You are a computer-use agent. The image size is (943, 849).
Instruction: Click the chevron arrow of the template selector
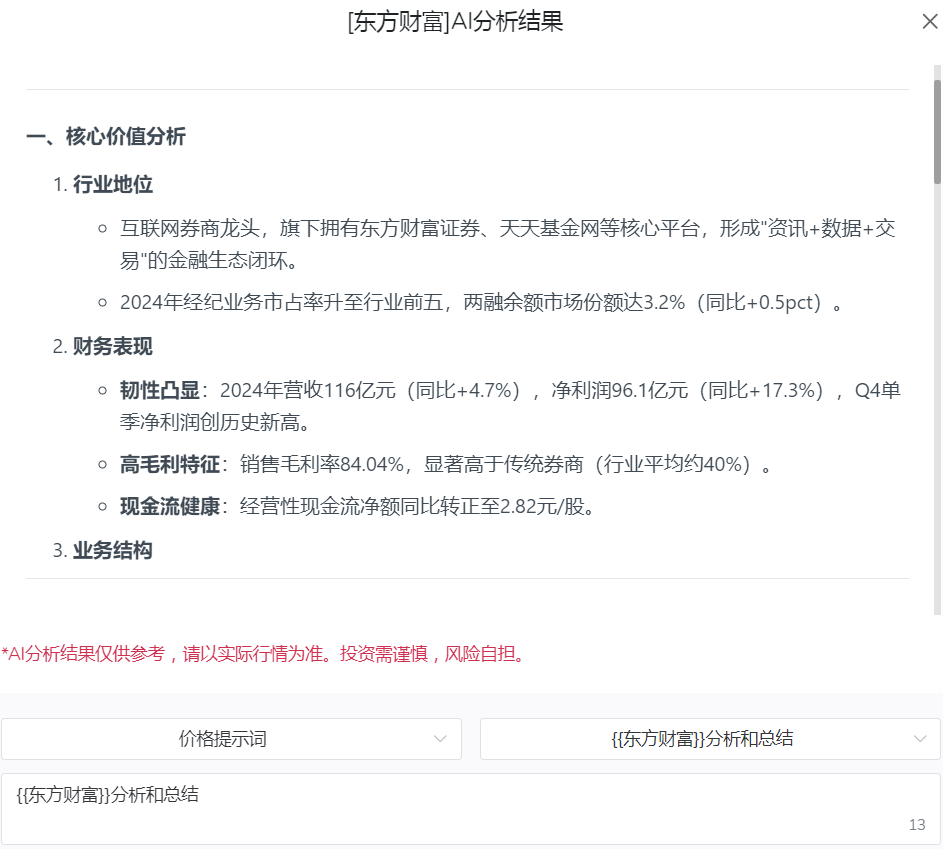(920, 739)
